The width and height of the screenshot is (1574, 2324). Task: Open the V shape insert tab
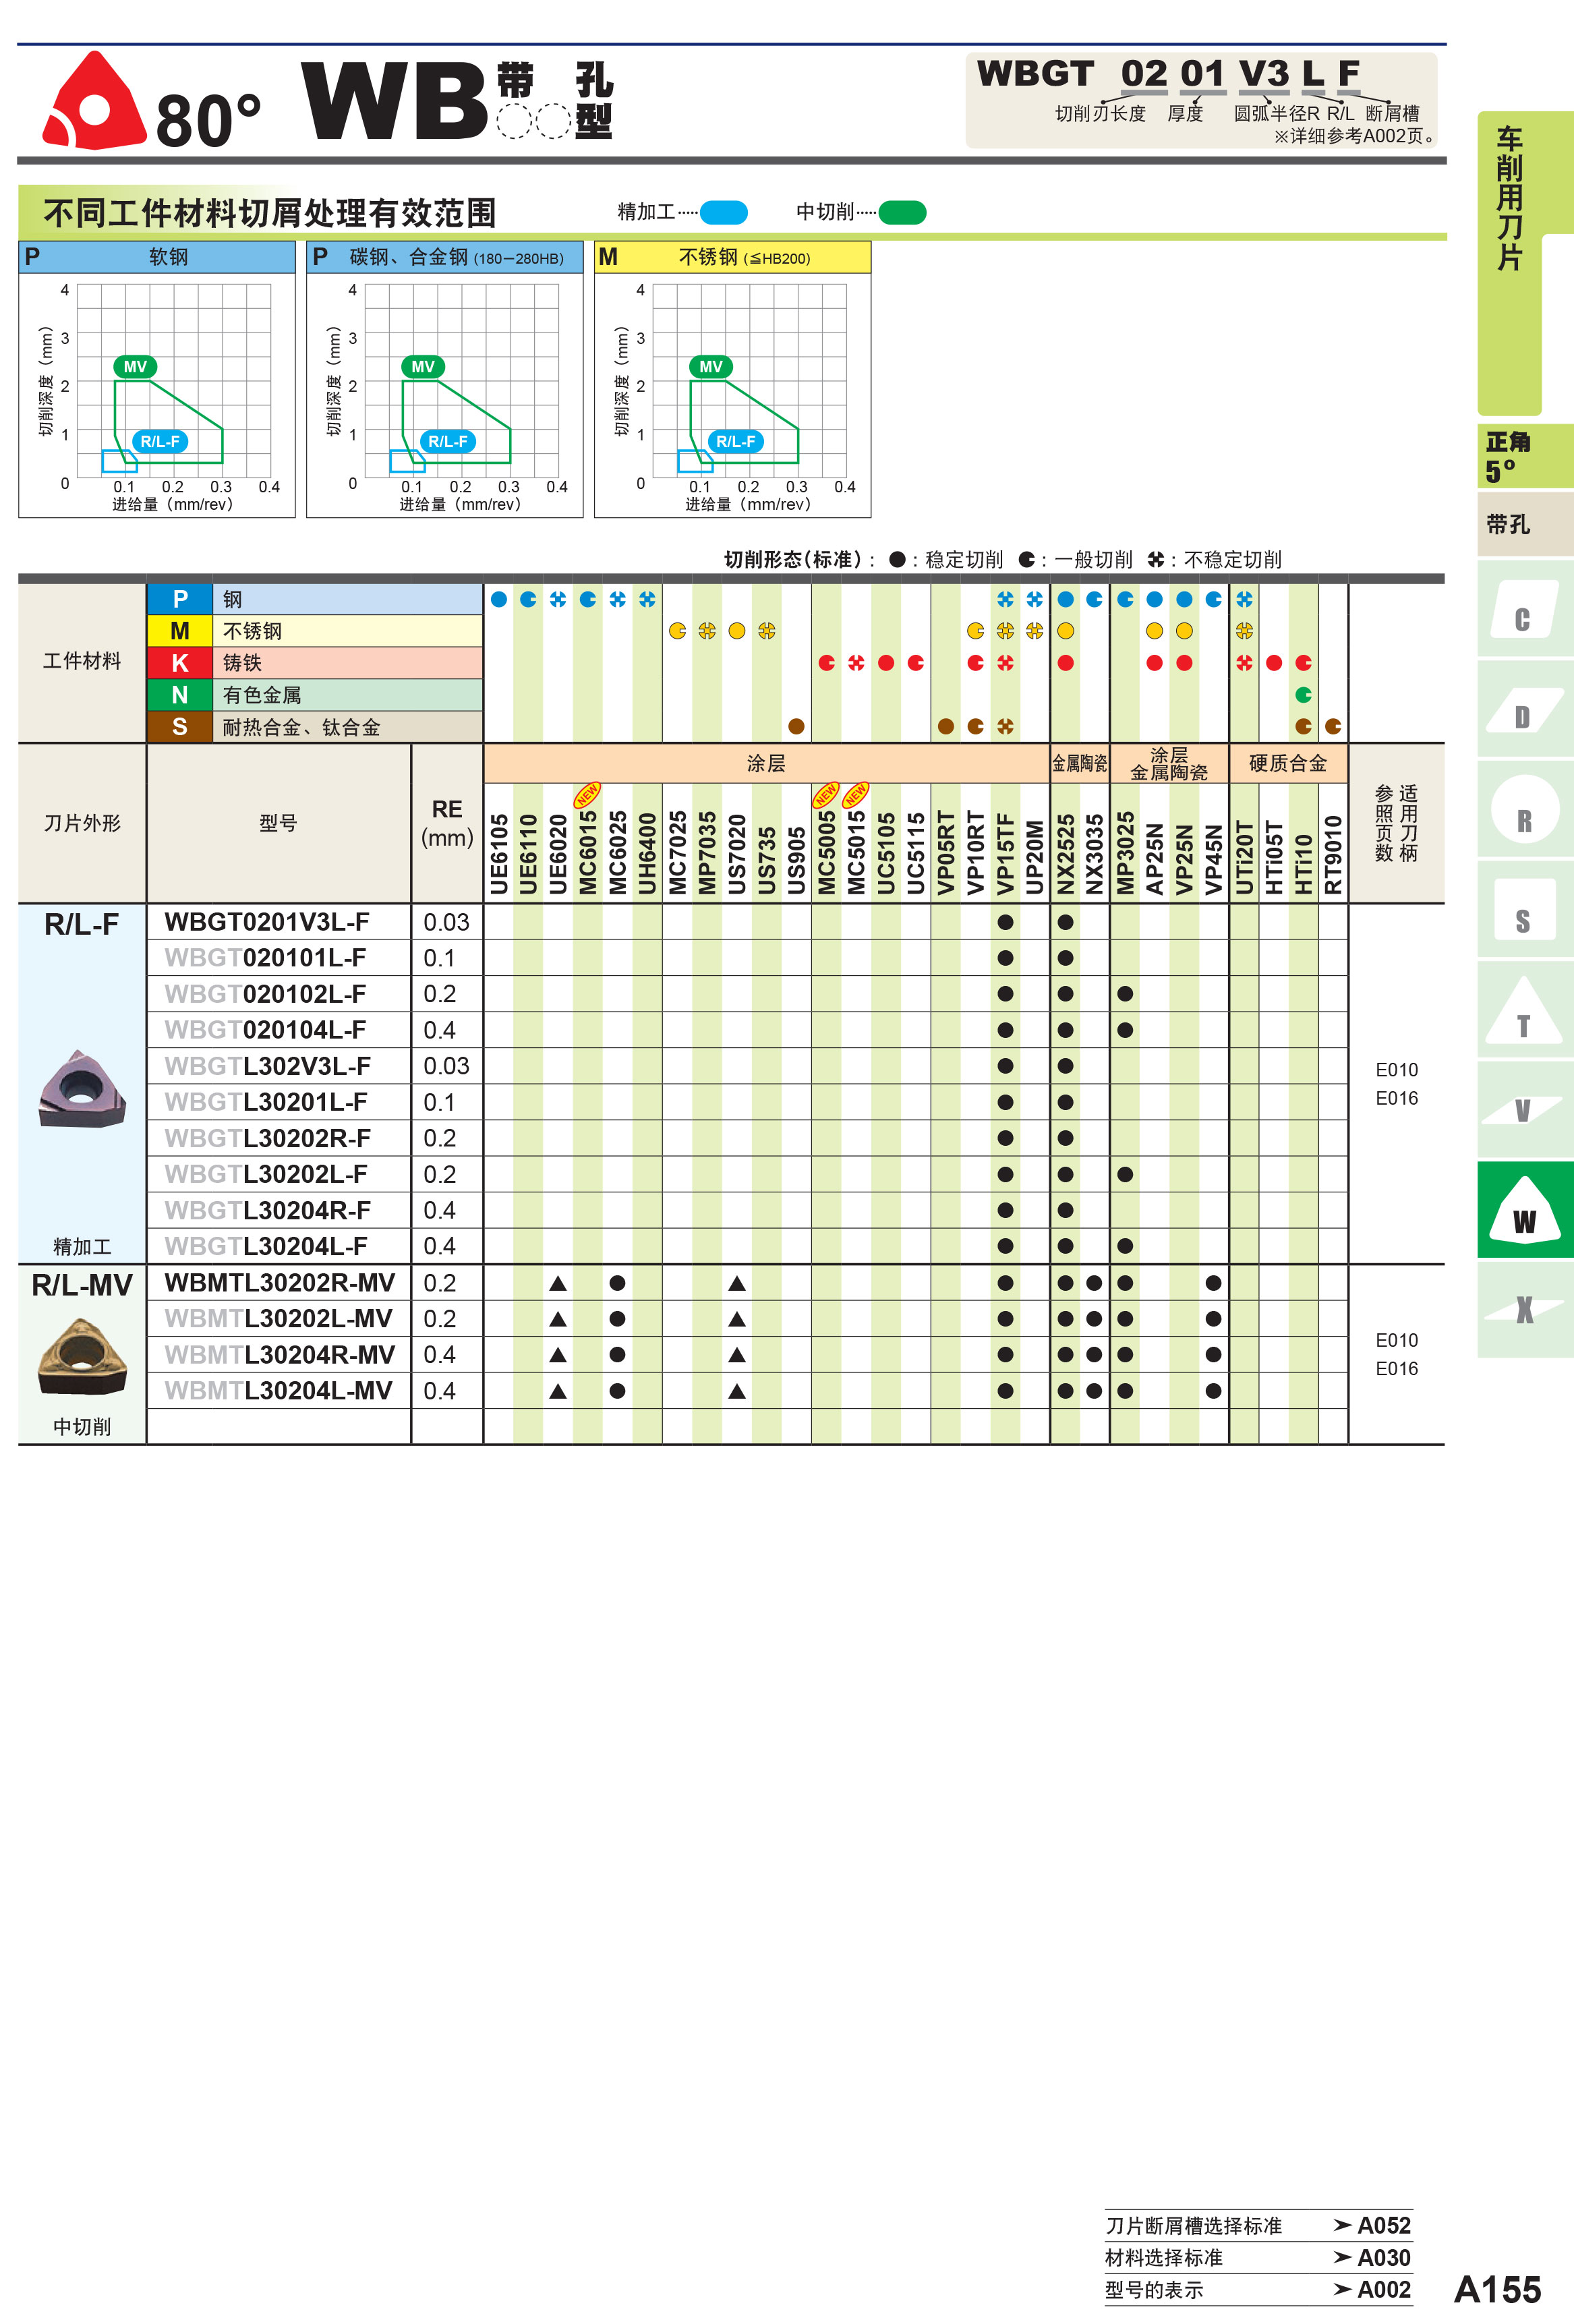[x=1523, y=1110]
